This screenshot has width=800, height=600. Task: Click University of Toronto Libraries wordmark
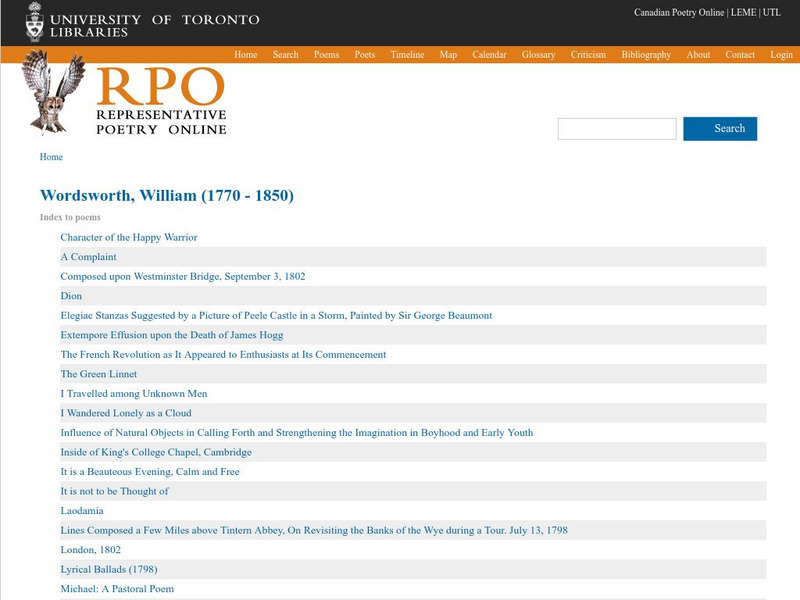(x=154, y=26)
